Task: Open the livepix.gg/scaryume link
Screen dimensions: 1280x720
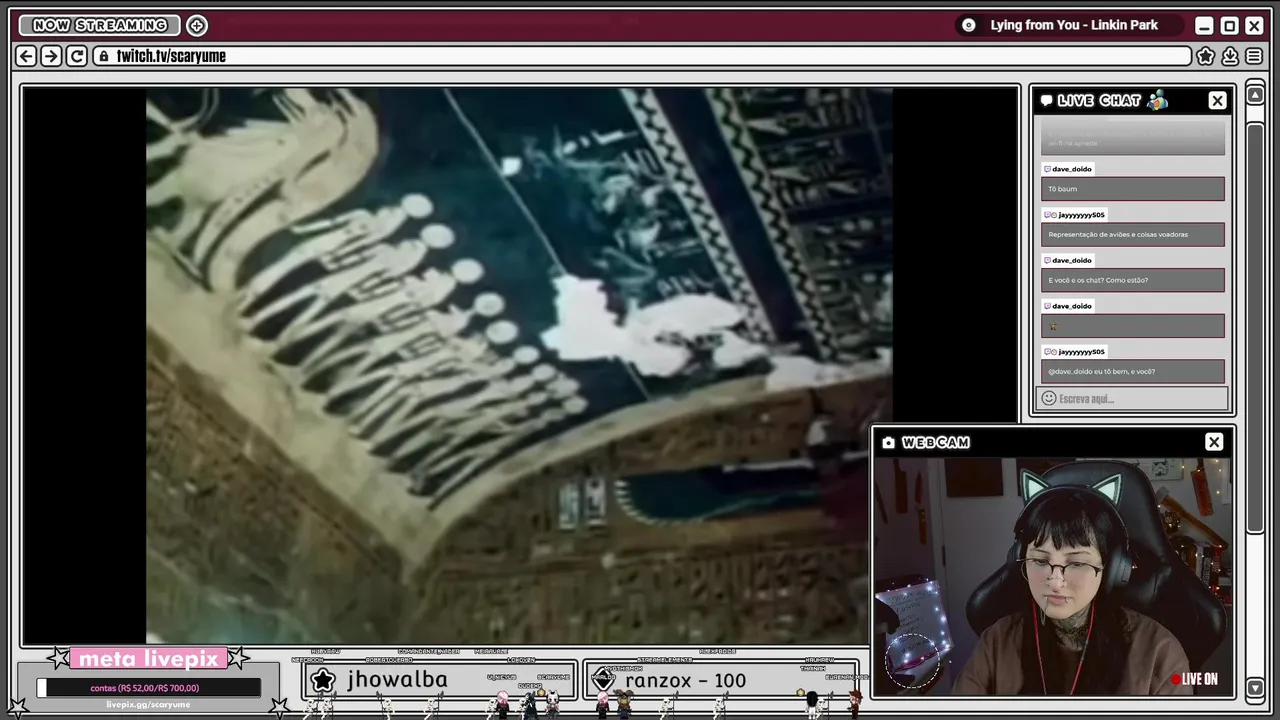Action: [x=148, y=705]
